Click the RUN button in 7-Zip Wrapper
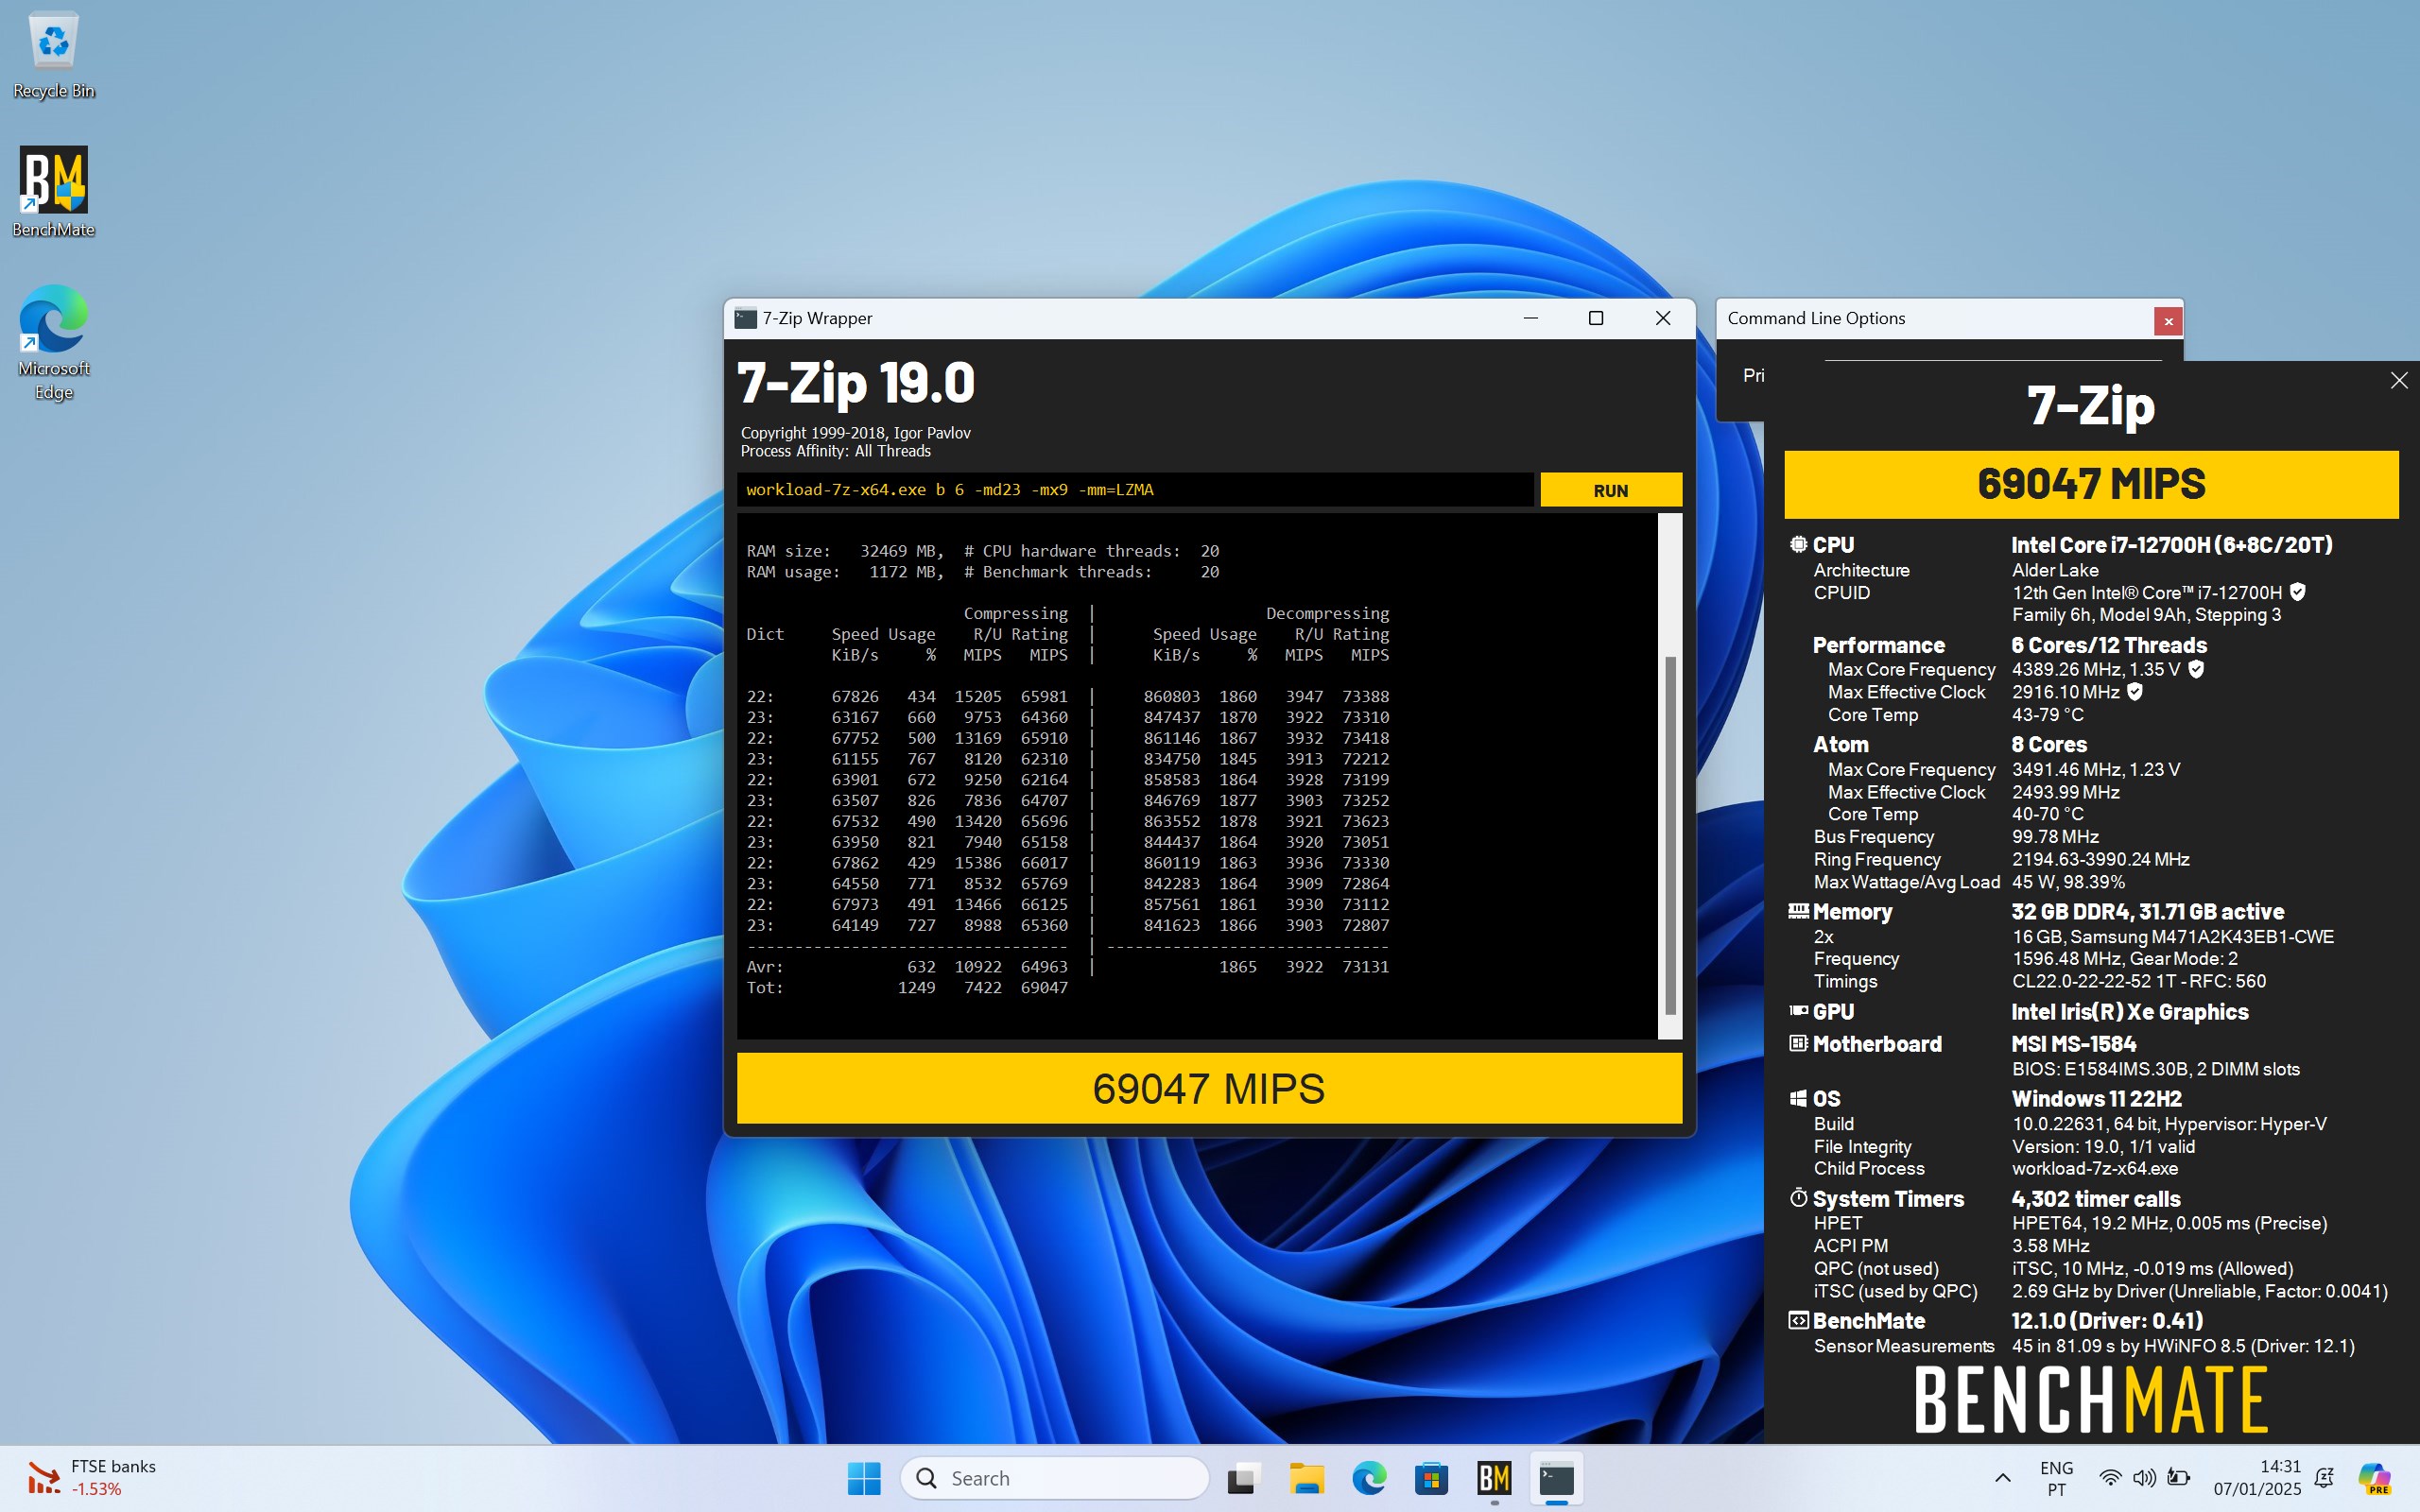Viewport: 2420px width, 1512px height. 1610,490
